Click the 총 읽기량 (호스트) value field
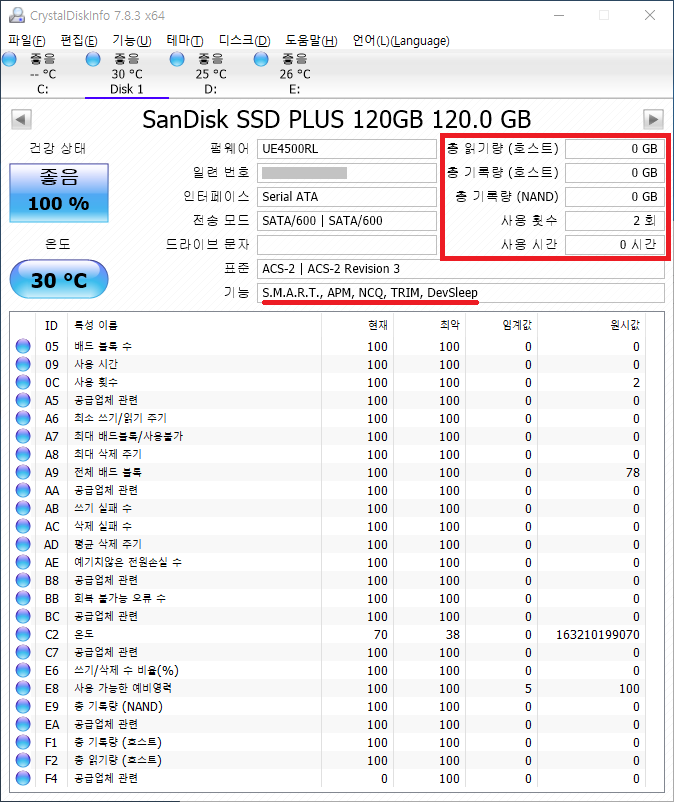 (x=615, y=149)
